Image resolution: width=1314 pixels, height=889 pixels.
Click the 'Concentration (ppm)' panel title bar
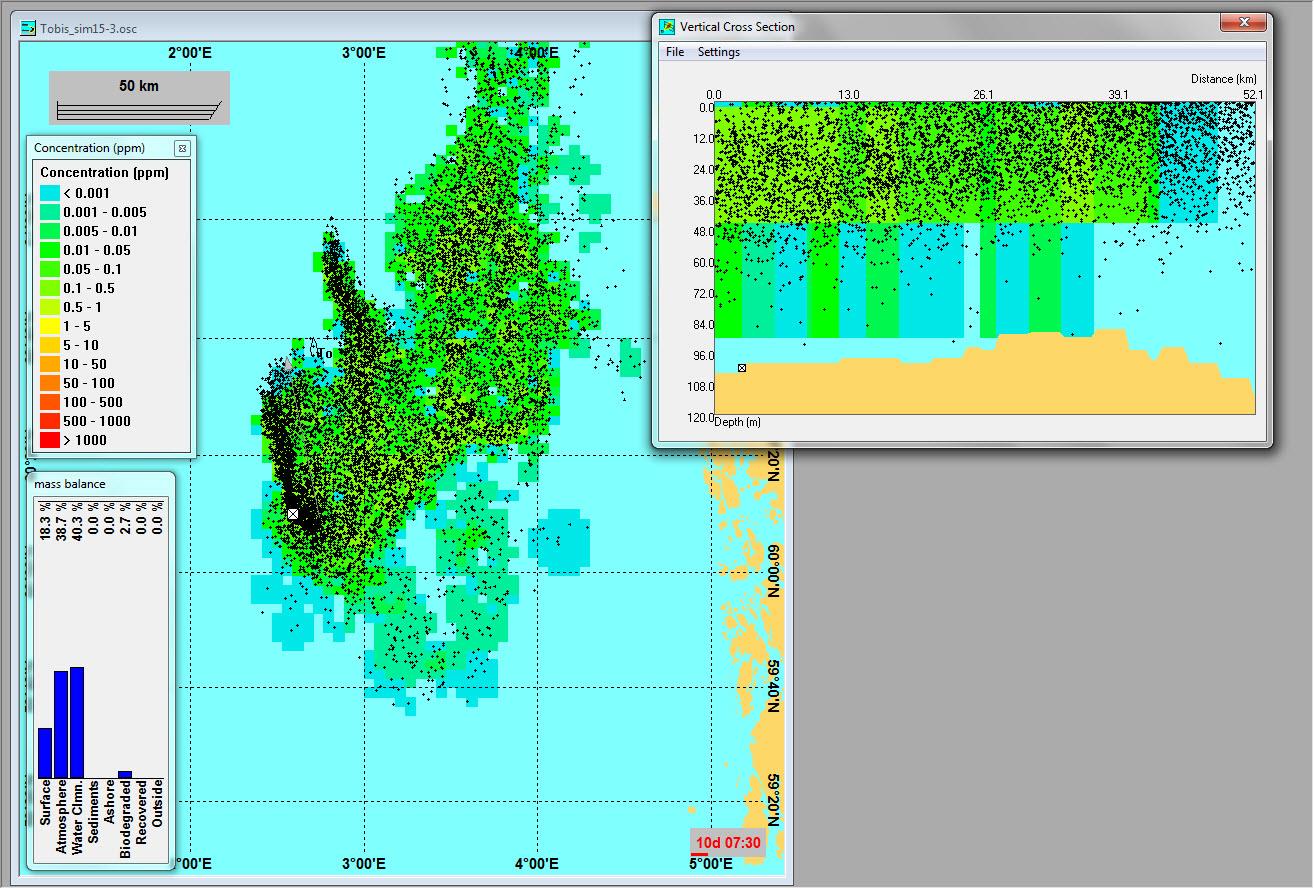[x=110, y=148]
